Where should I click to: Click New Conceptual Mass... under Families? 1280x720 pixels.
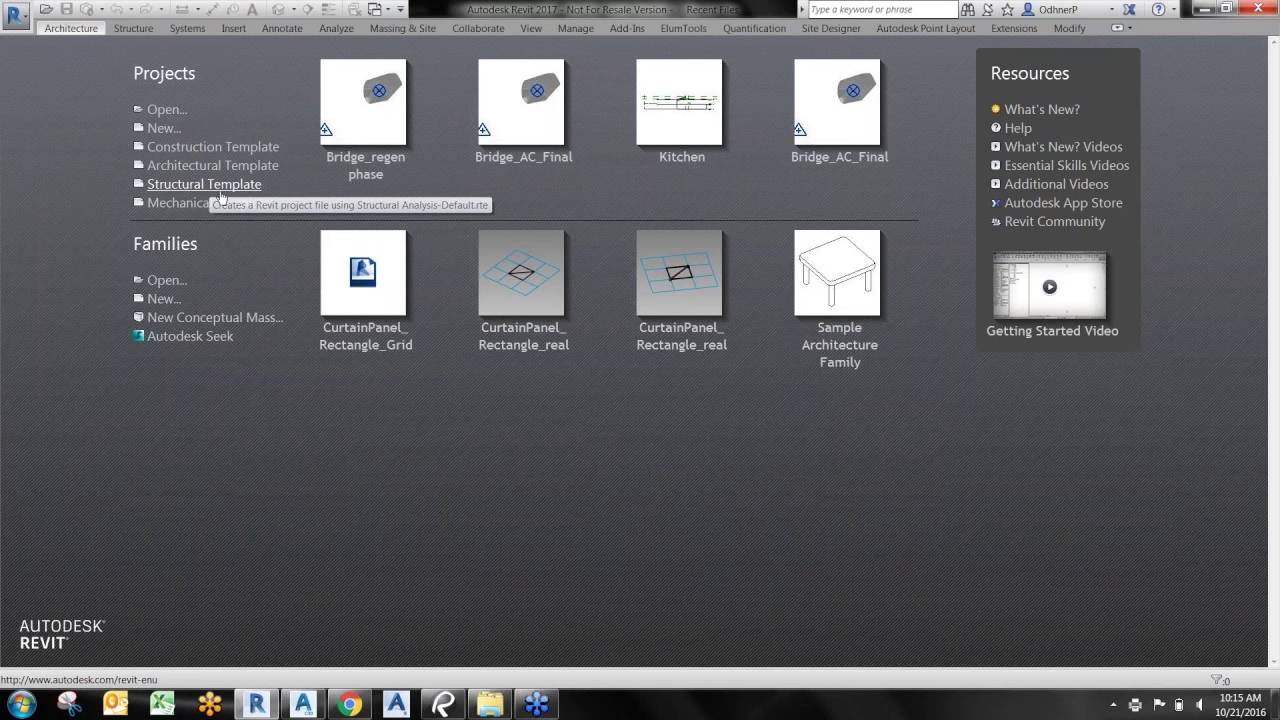click(215, 318)
